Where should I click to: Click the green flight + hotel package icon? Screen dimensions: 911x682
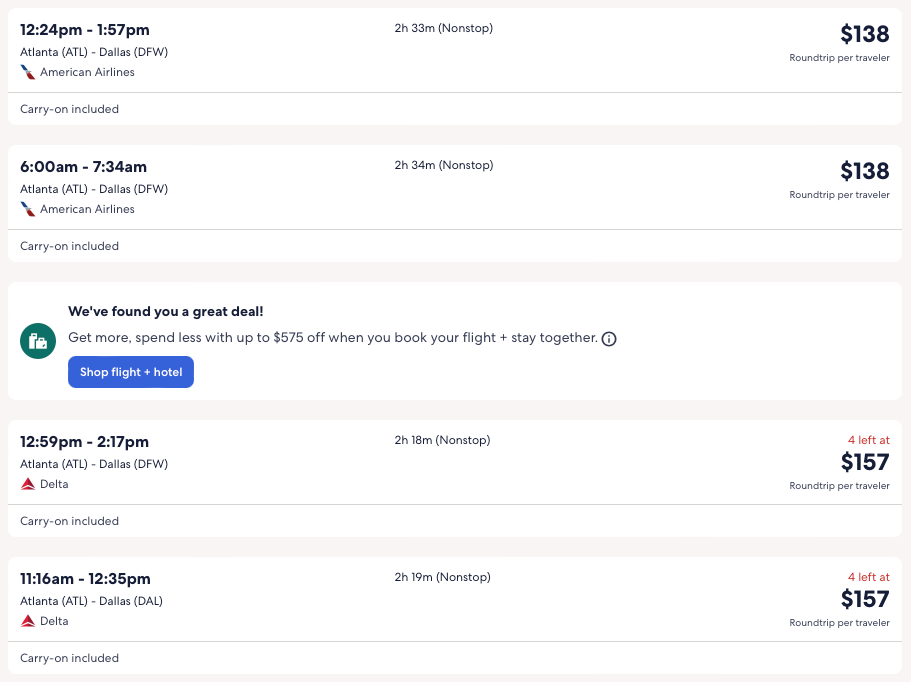(x=38, y=341)
